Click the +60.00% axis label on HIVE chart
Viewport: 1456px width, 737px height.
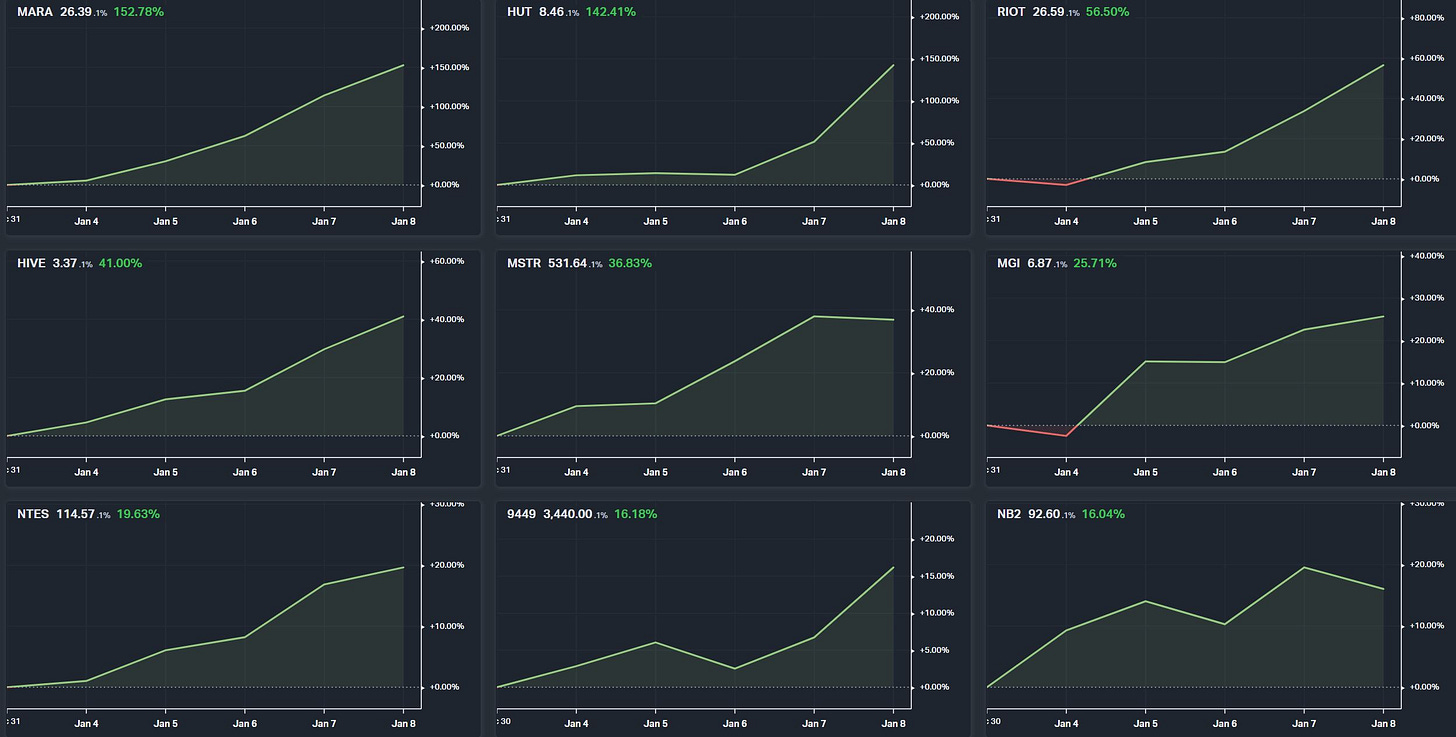point(447,261)
